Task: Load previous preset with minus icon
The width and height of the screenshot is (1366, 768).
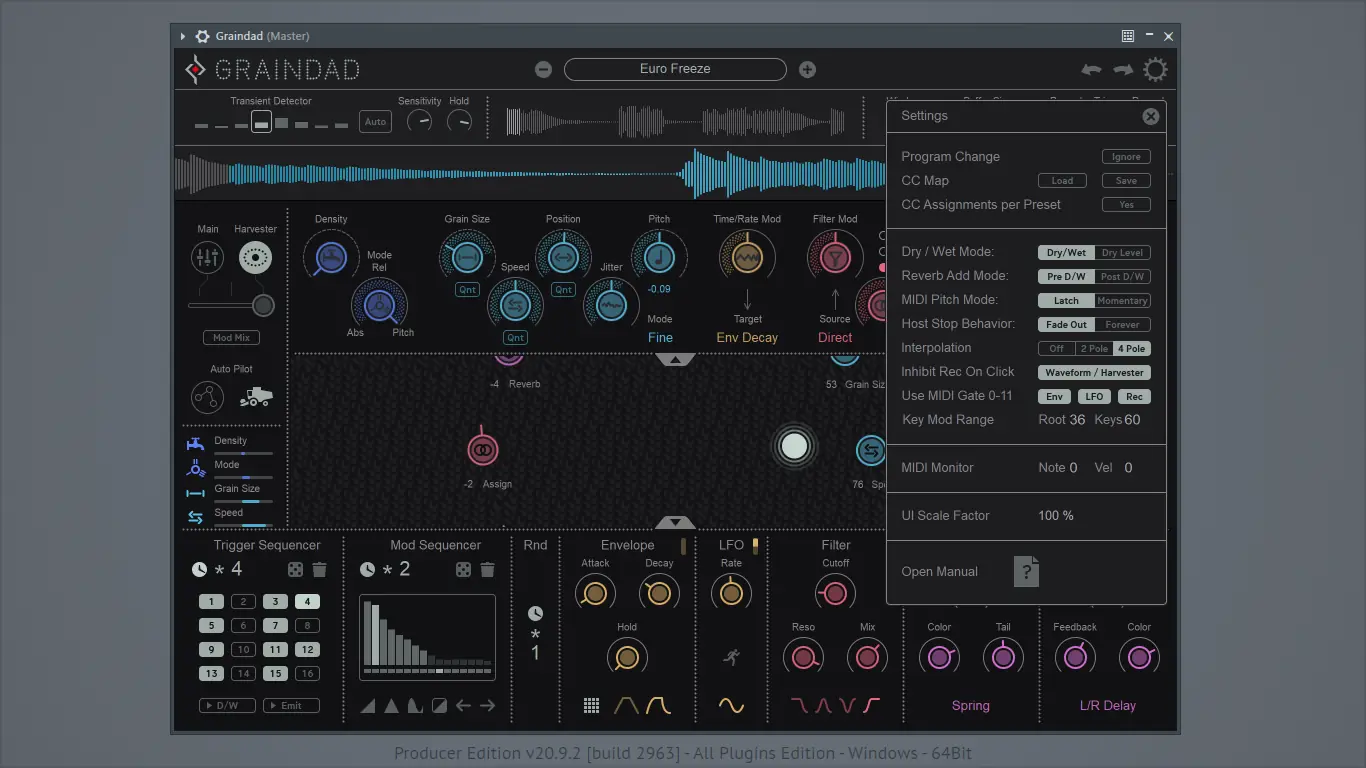Action: pos(543,69)
